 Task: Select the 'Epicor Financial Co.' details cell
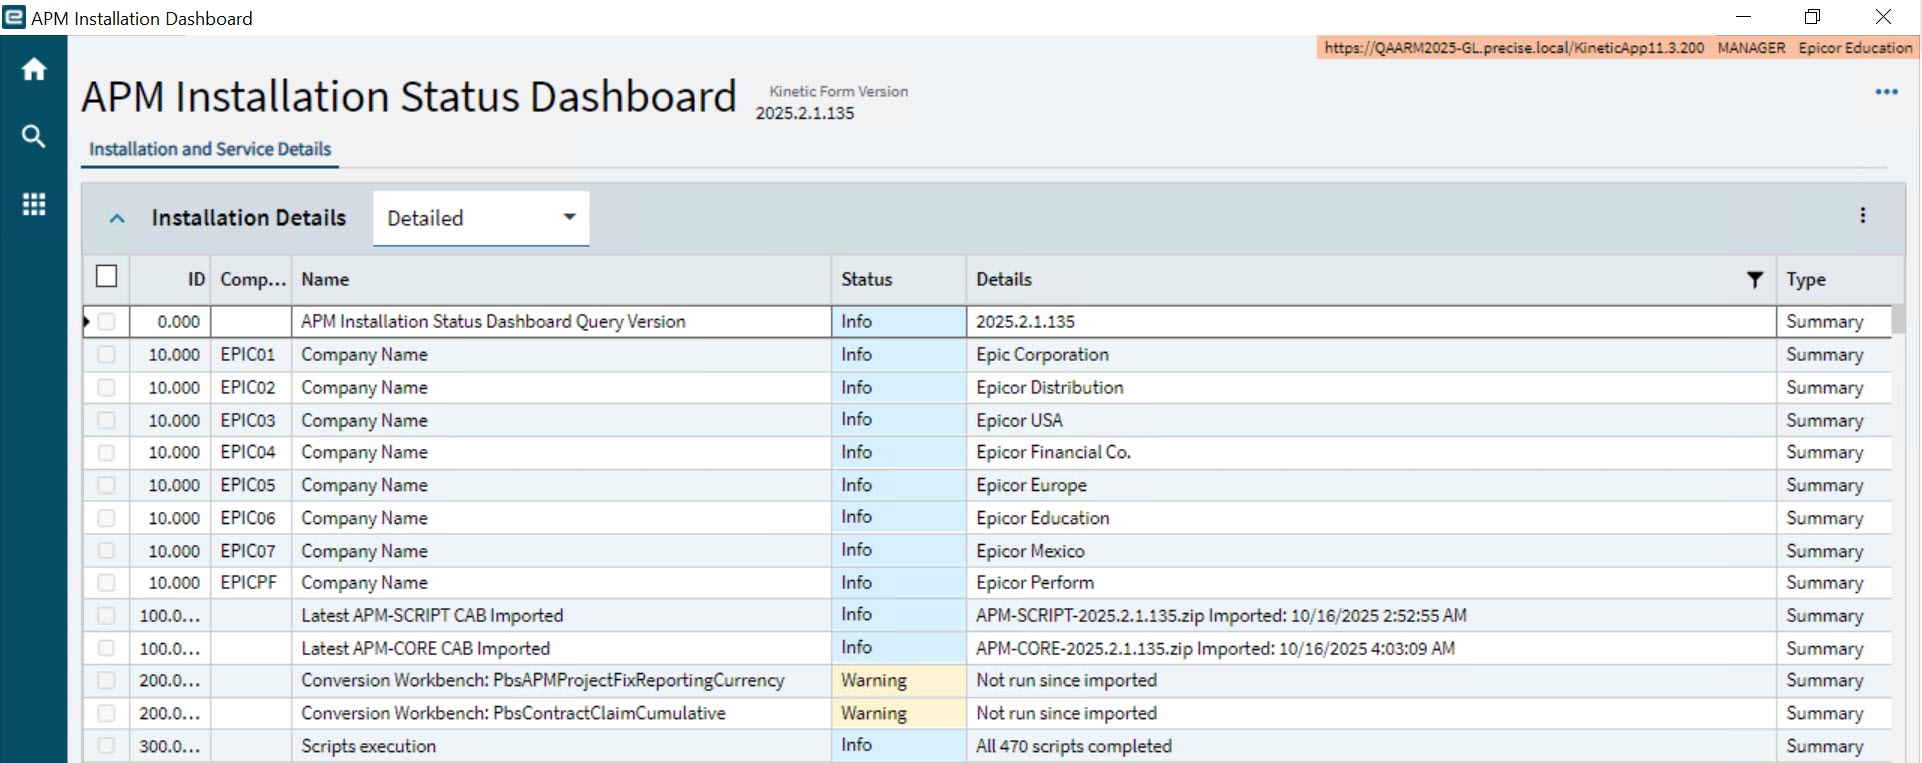coord(1371,452)
